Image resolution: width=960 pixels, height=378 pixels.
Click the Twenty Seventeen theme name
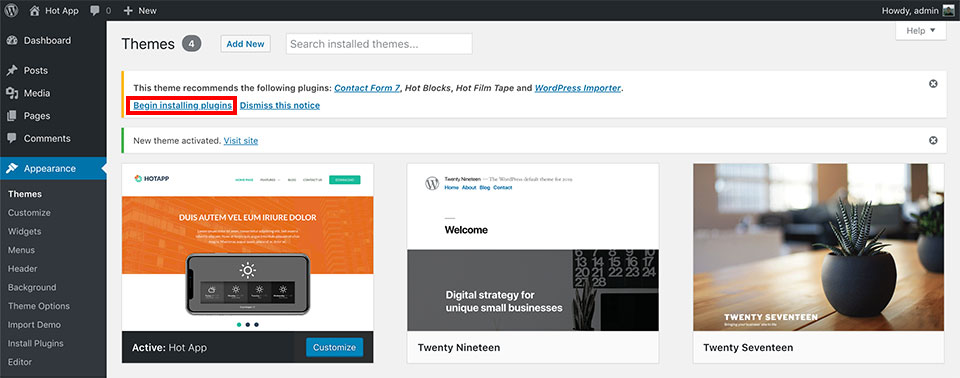[x=748, y=347]
